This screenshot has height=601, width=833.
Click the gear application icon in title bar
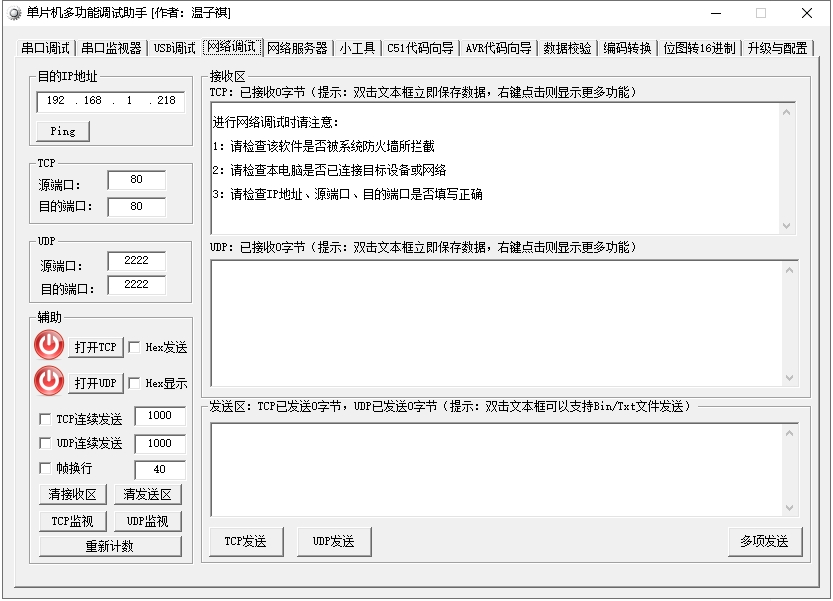pyautogui.click(x=15, y=13)
